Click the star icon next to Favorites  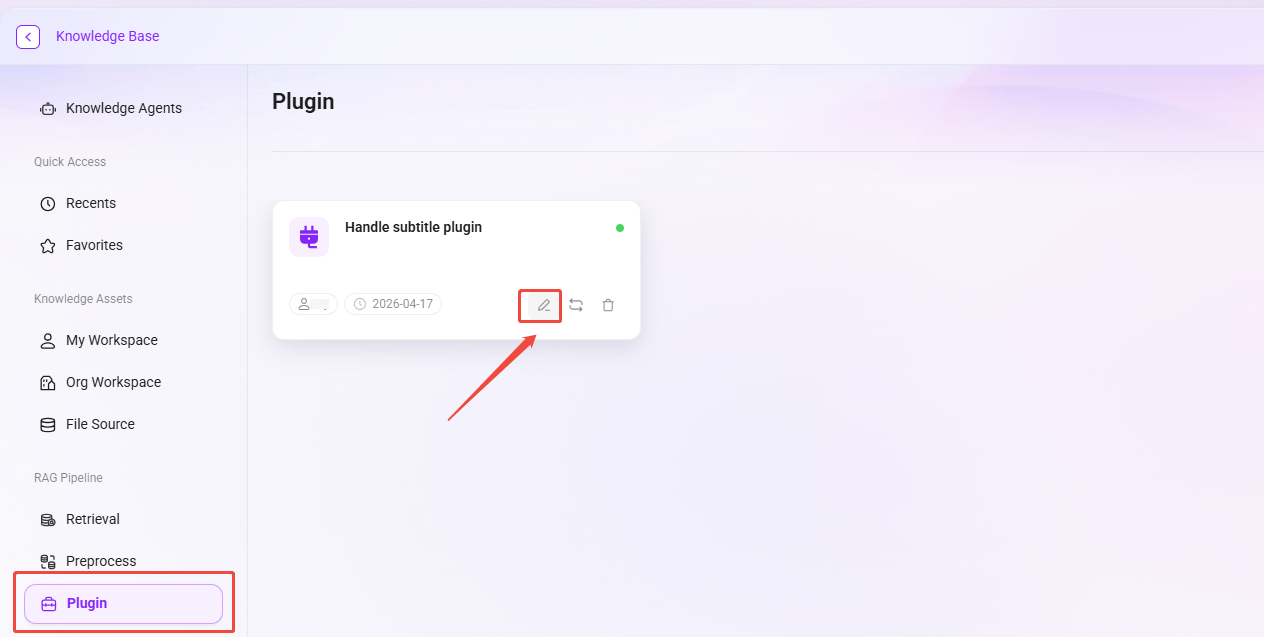(x=47, y=246)
